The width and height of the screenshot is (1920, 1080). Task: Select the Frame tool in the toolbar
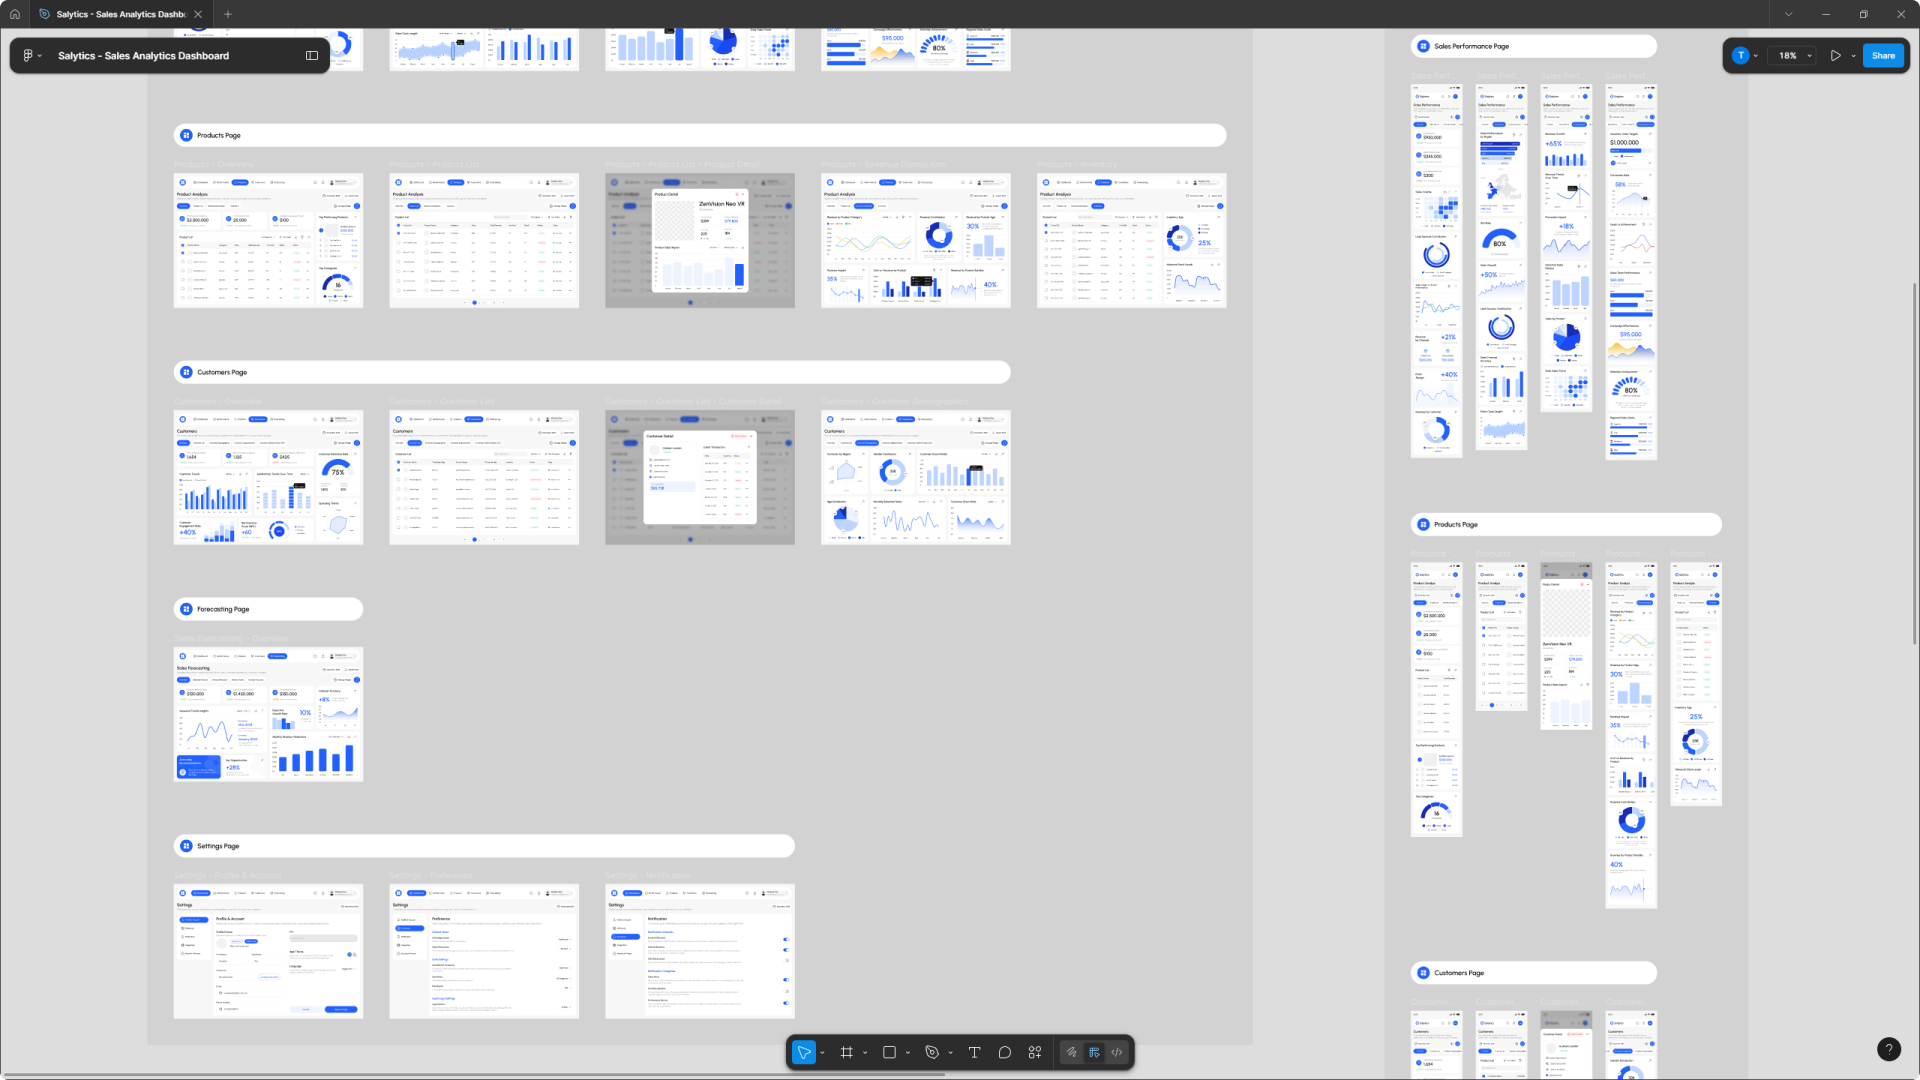[x=848, y=1052]
